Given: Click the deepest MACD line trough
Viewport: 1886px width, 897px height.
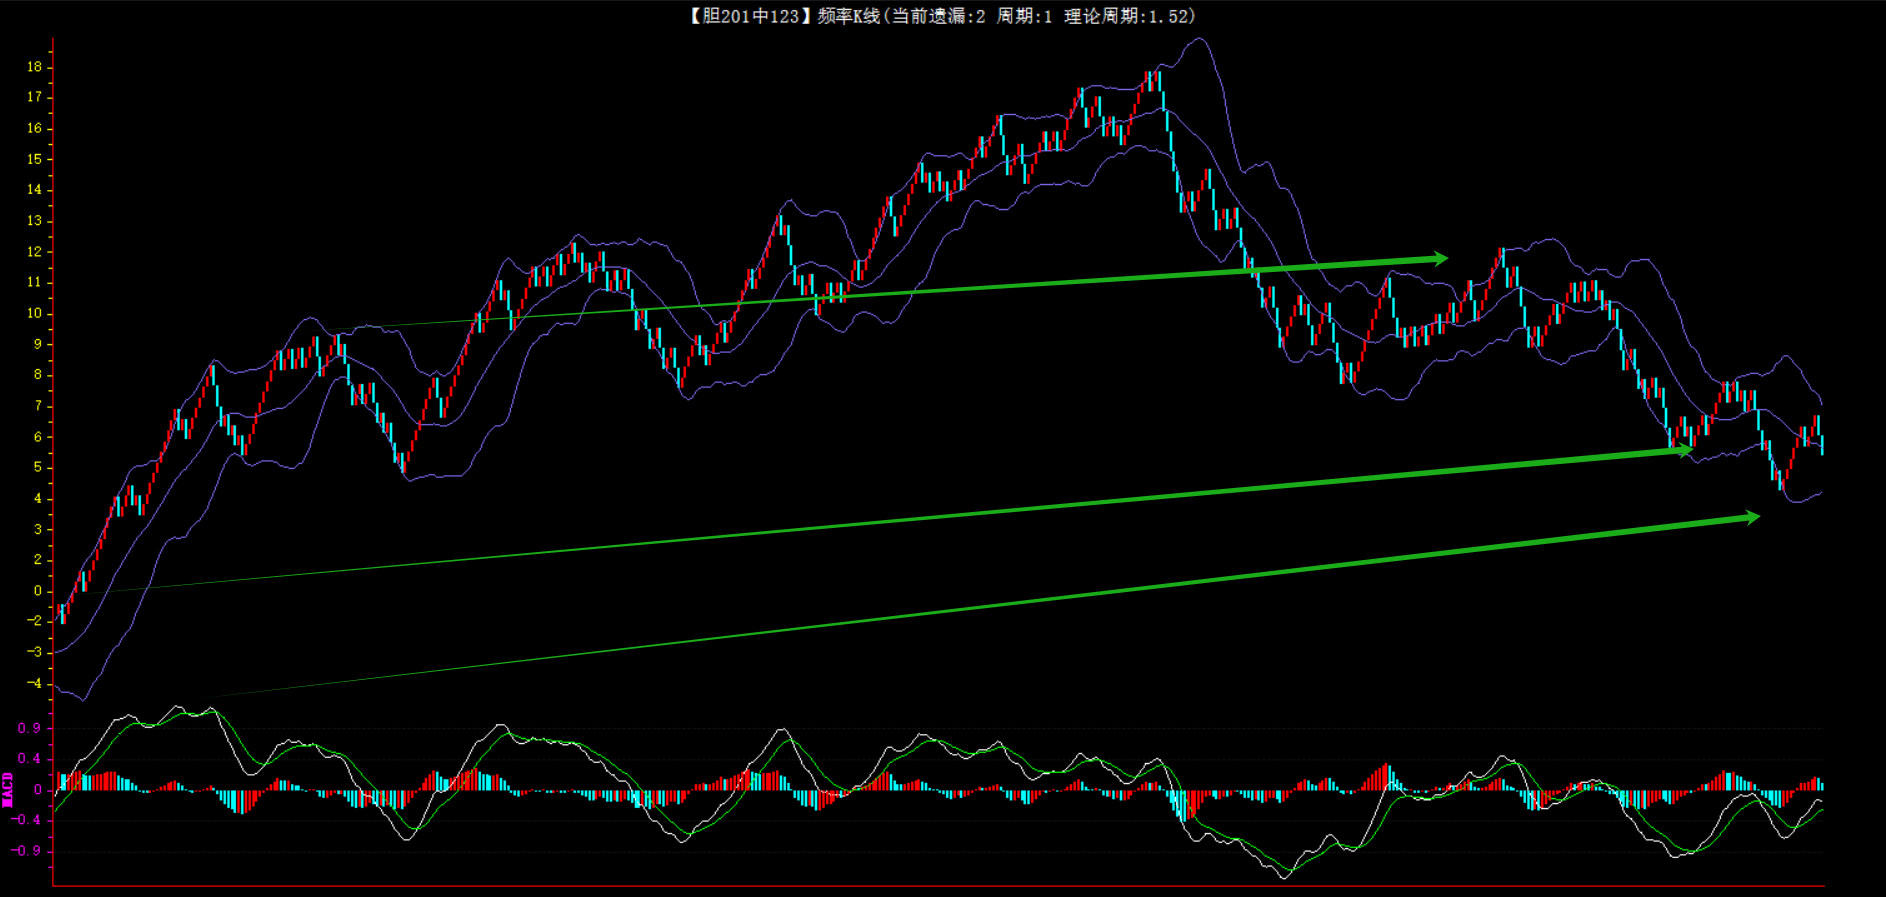Looking at the screenshot, I should [1285, 877].
